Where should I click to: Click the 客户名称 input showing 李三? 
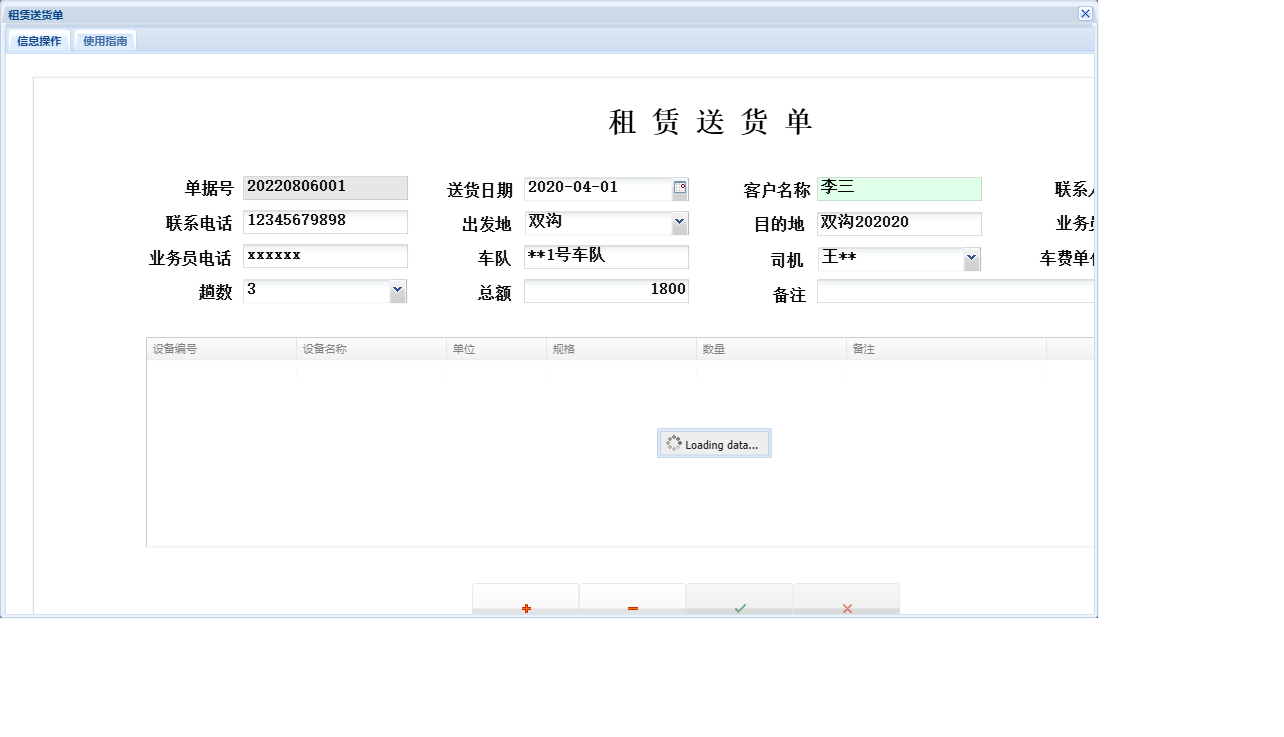click(x=898, y=188)
